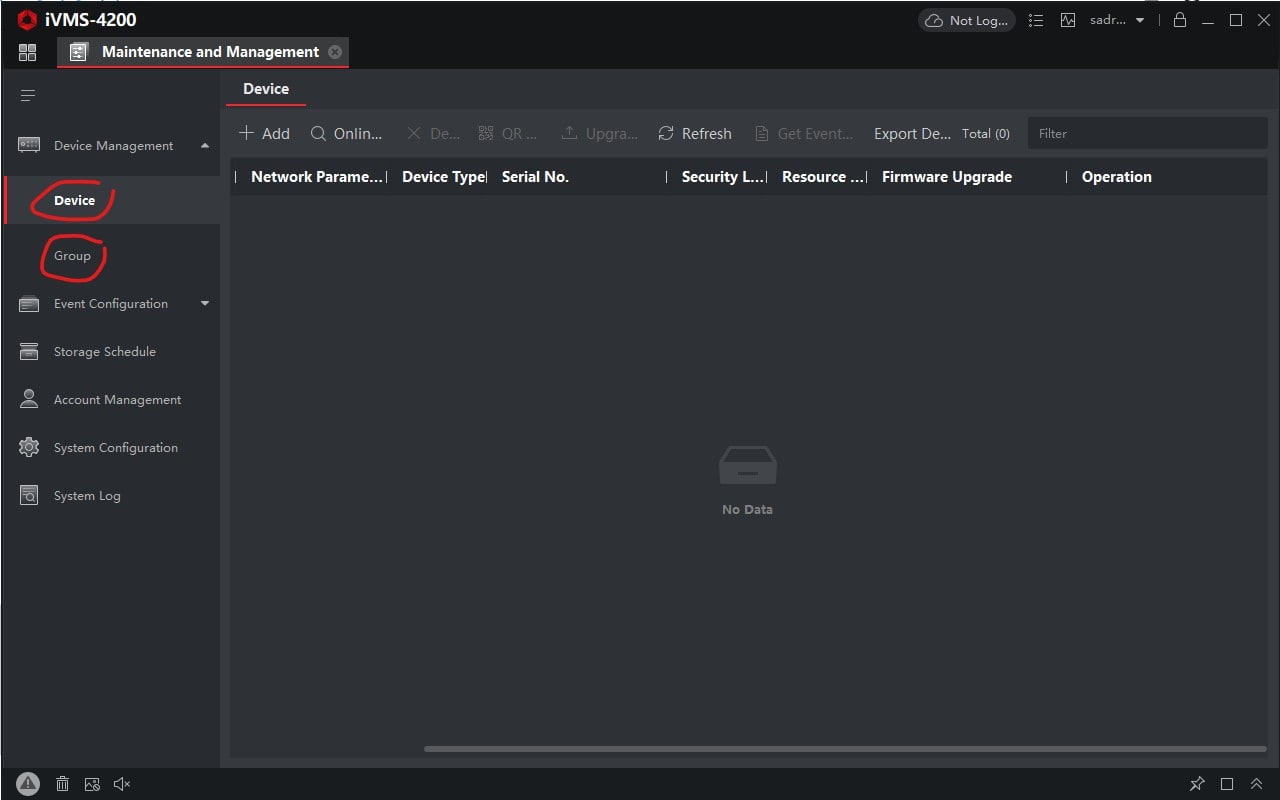Refresh the device list
The width and height of the screenshot is (1280, 800).
click(x=695, y=134)
